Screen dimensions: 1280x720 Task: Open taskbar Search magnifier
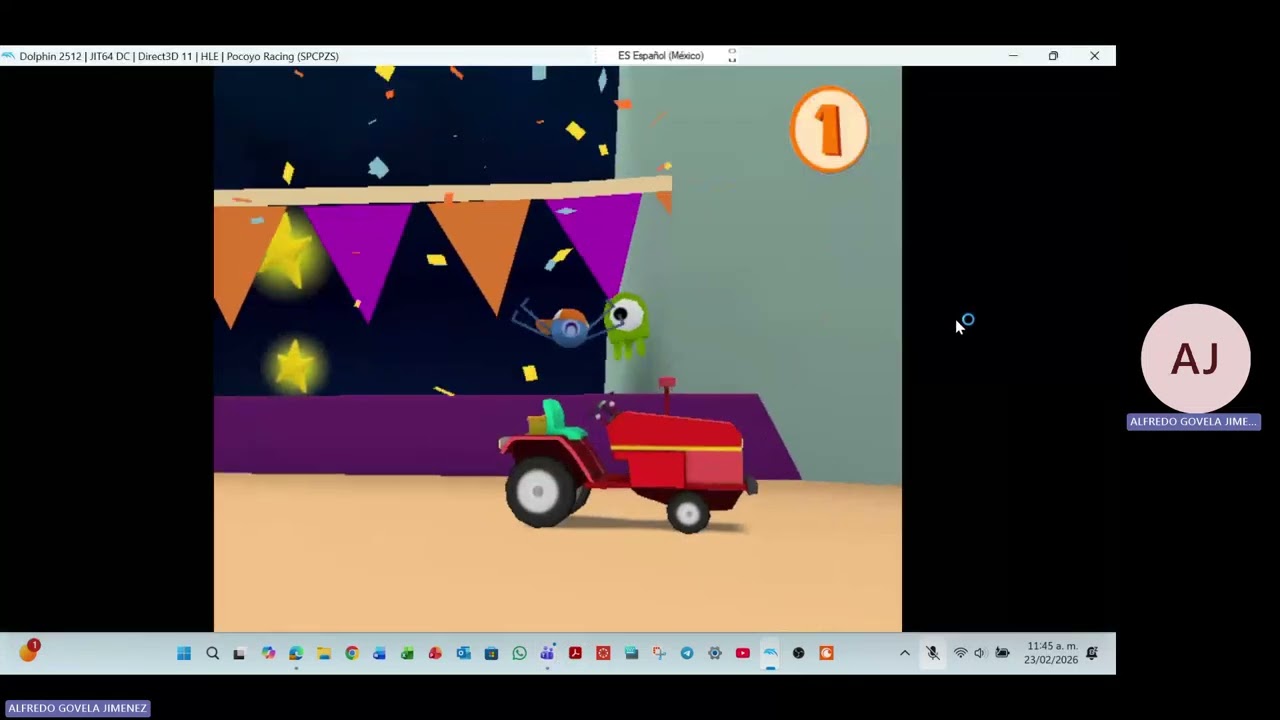212,653
